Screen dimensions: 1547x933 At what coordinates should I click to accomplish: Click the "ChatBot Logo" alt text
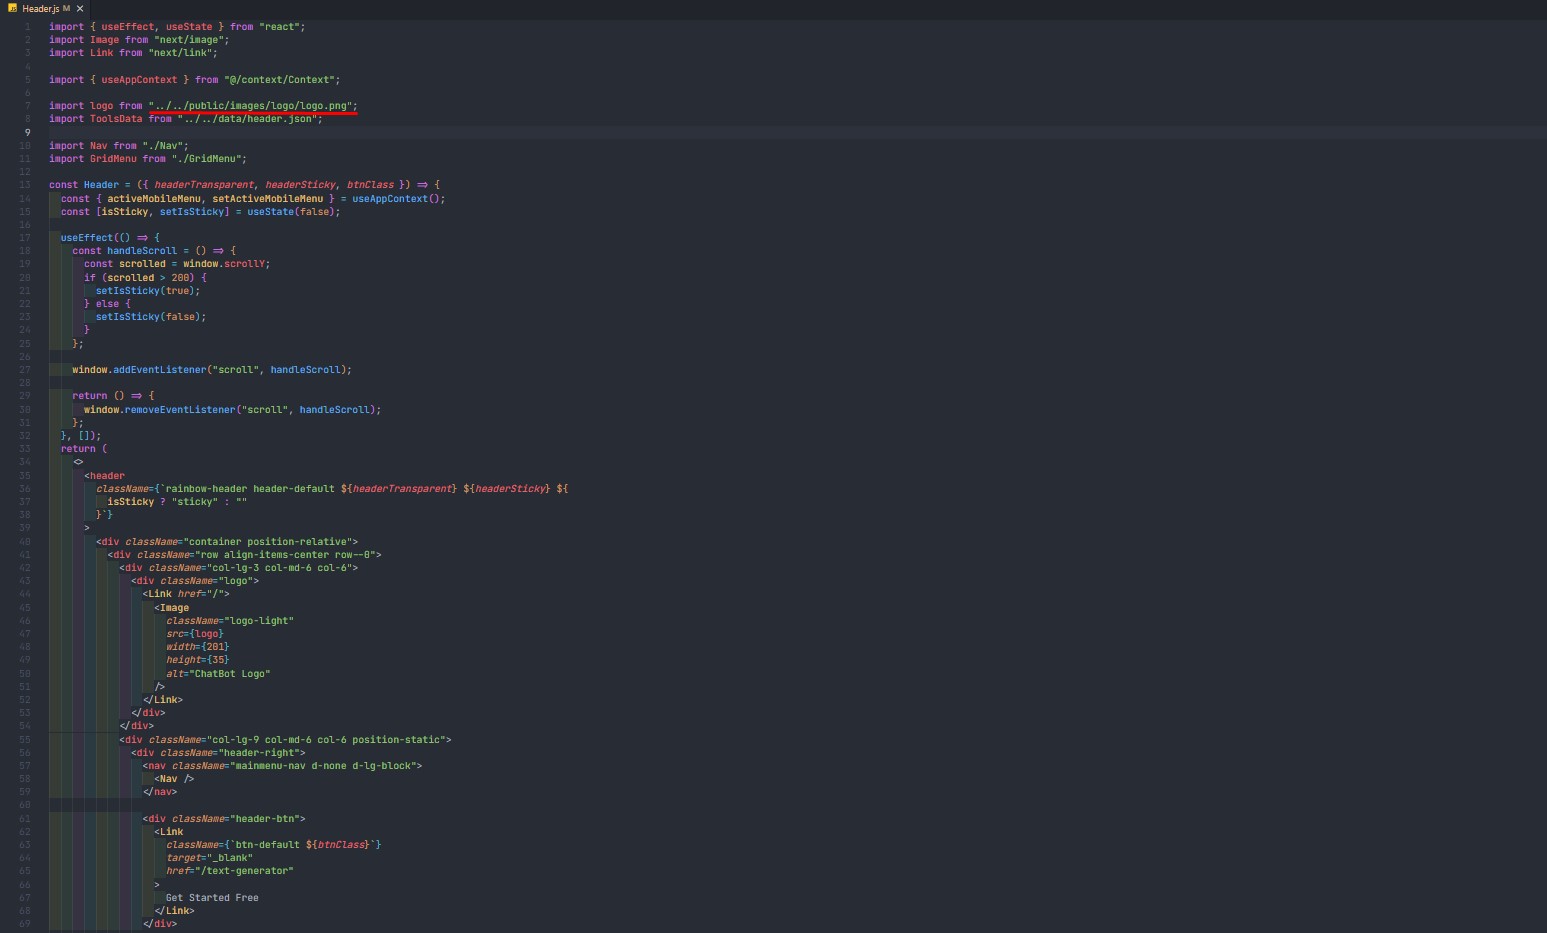(x=232, y=674)
